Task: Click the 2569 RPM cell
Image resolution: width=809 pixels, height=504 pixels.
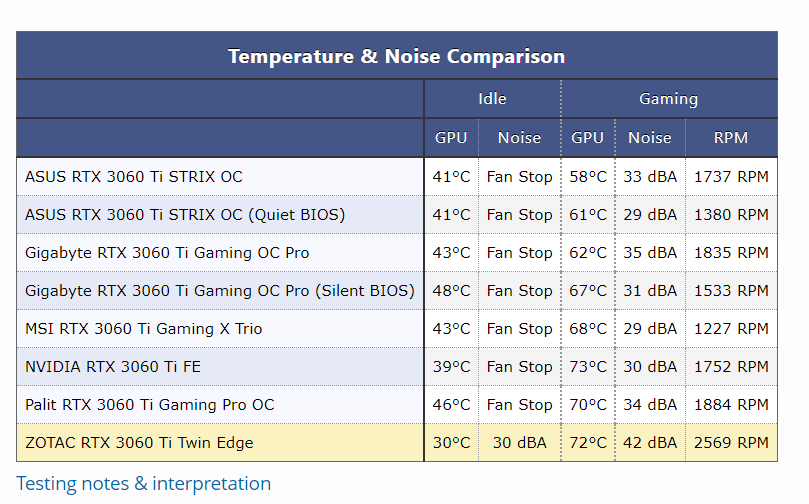Action: coord(731,443)
